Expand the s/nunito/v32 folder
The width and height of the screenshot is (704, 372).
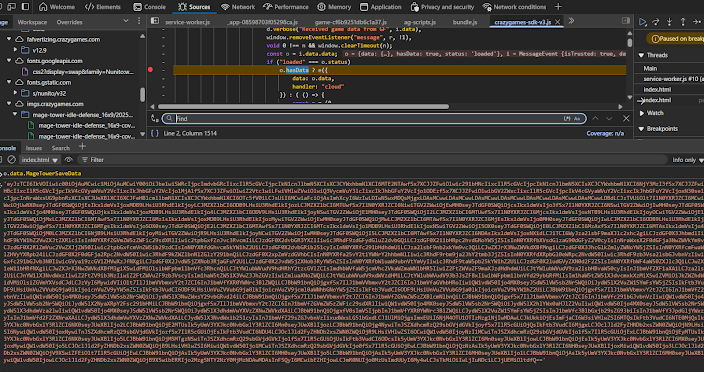[15, 93]
